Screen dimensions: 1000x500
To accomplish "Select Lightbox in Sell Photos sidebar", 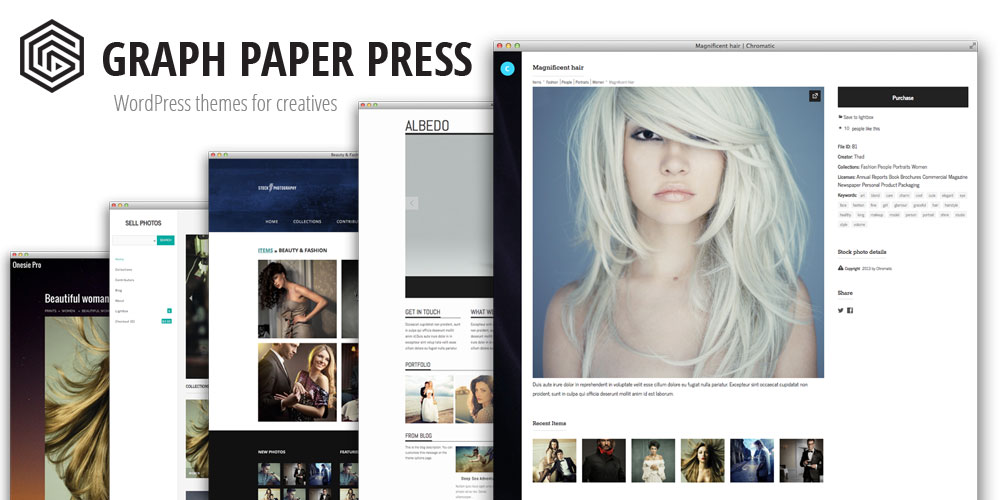I will (x=121, y=311).
